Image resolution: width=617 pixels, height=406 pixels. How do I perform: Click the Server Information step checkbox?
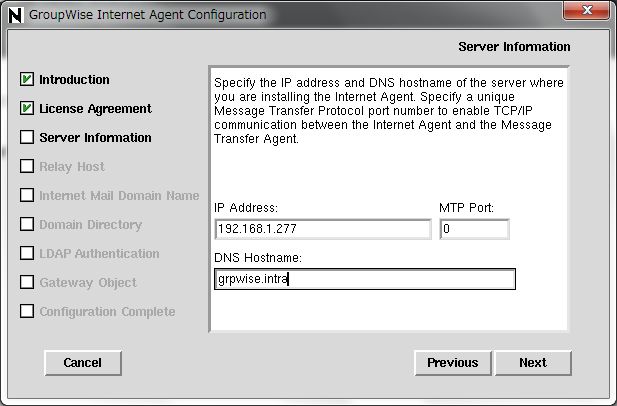(x=27, y=137)
